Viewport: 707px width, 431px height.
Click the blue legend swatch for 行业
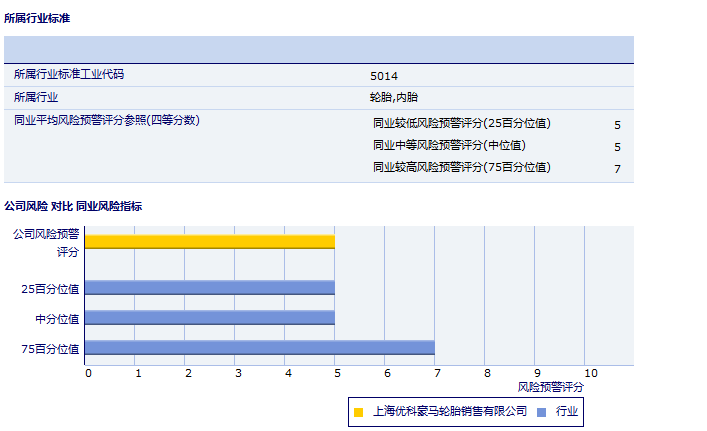tap(541, 411)
